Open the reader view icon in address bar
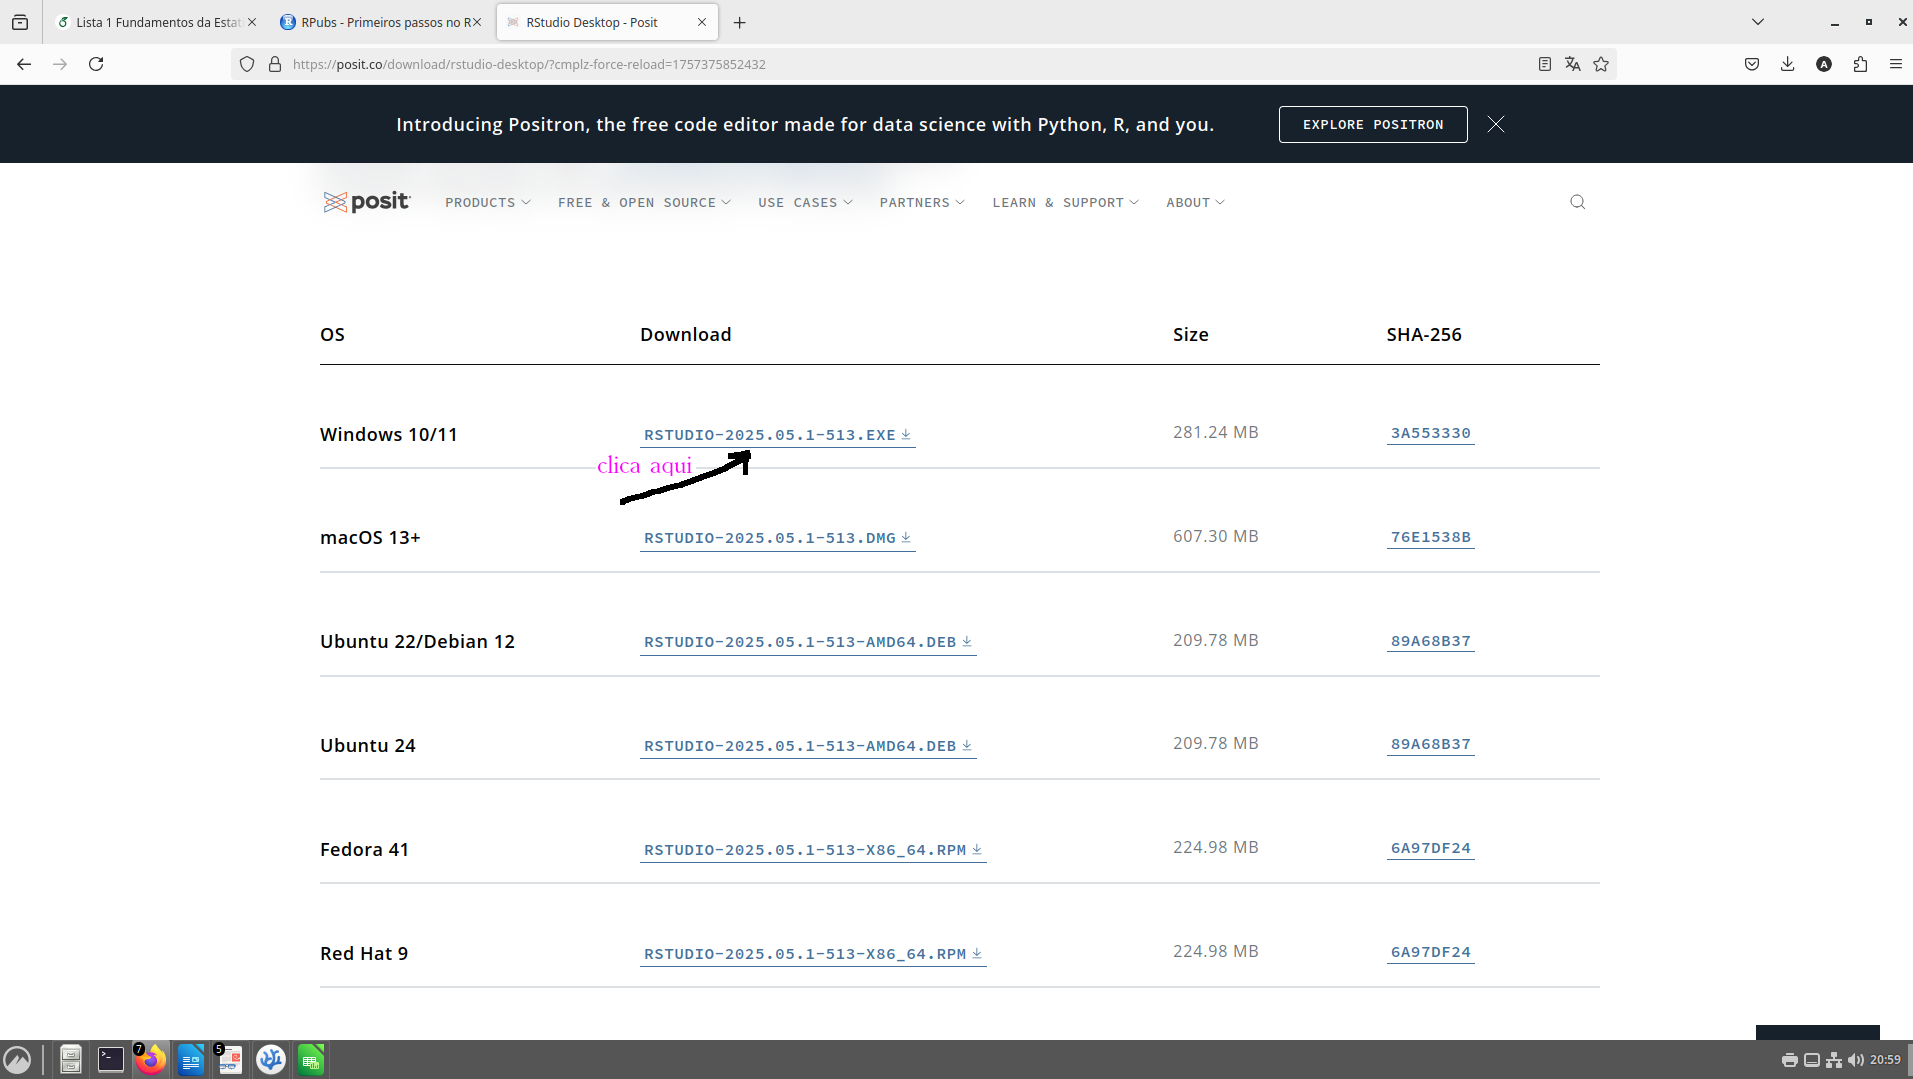 (1544, 64)
